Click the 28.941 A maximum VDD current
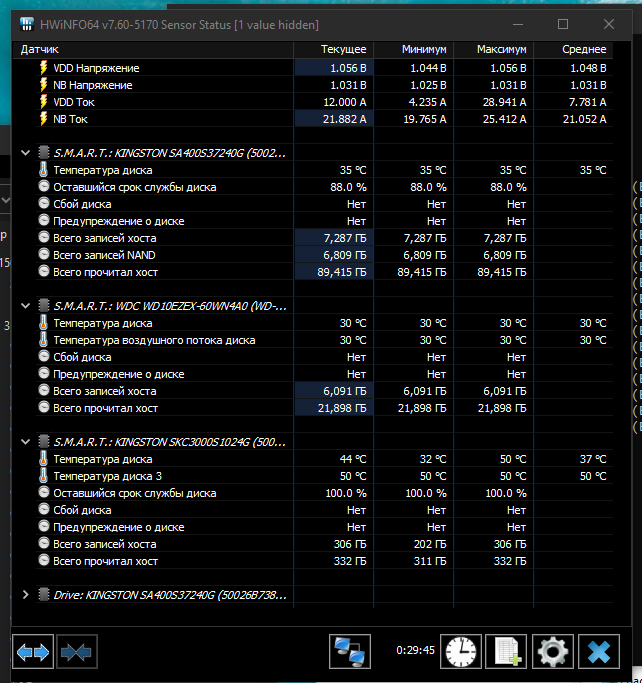Screen dimensions: 642x683 (505, 102)
